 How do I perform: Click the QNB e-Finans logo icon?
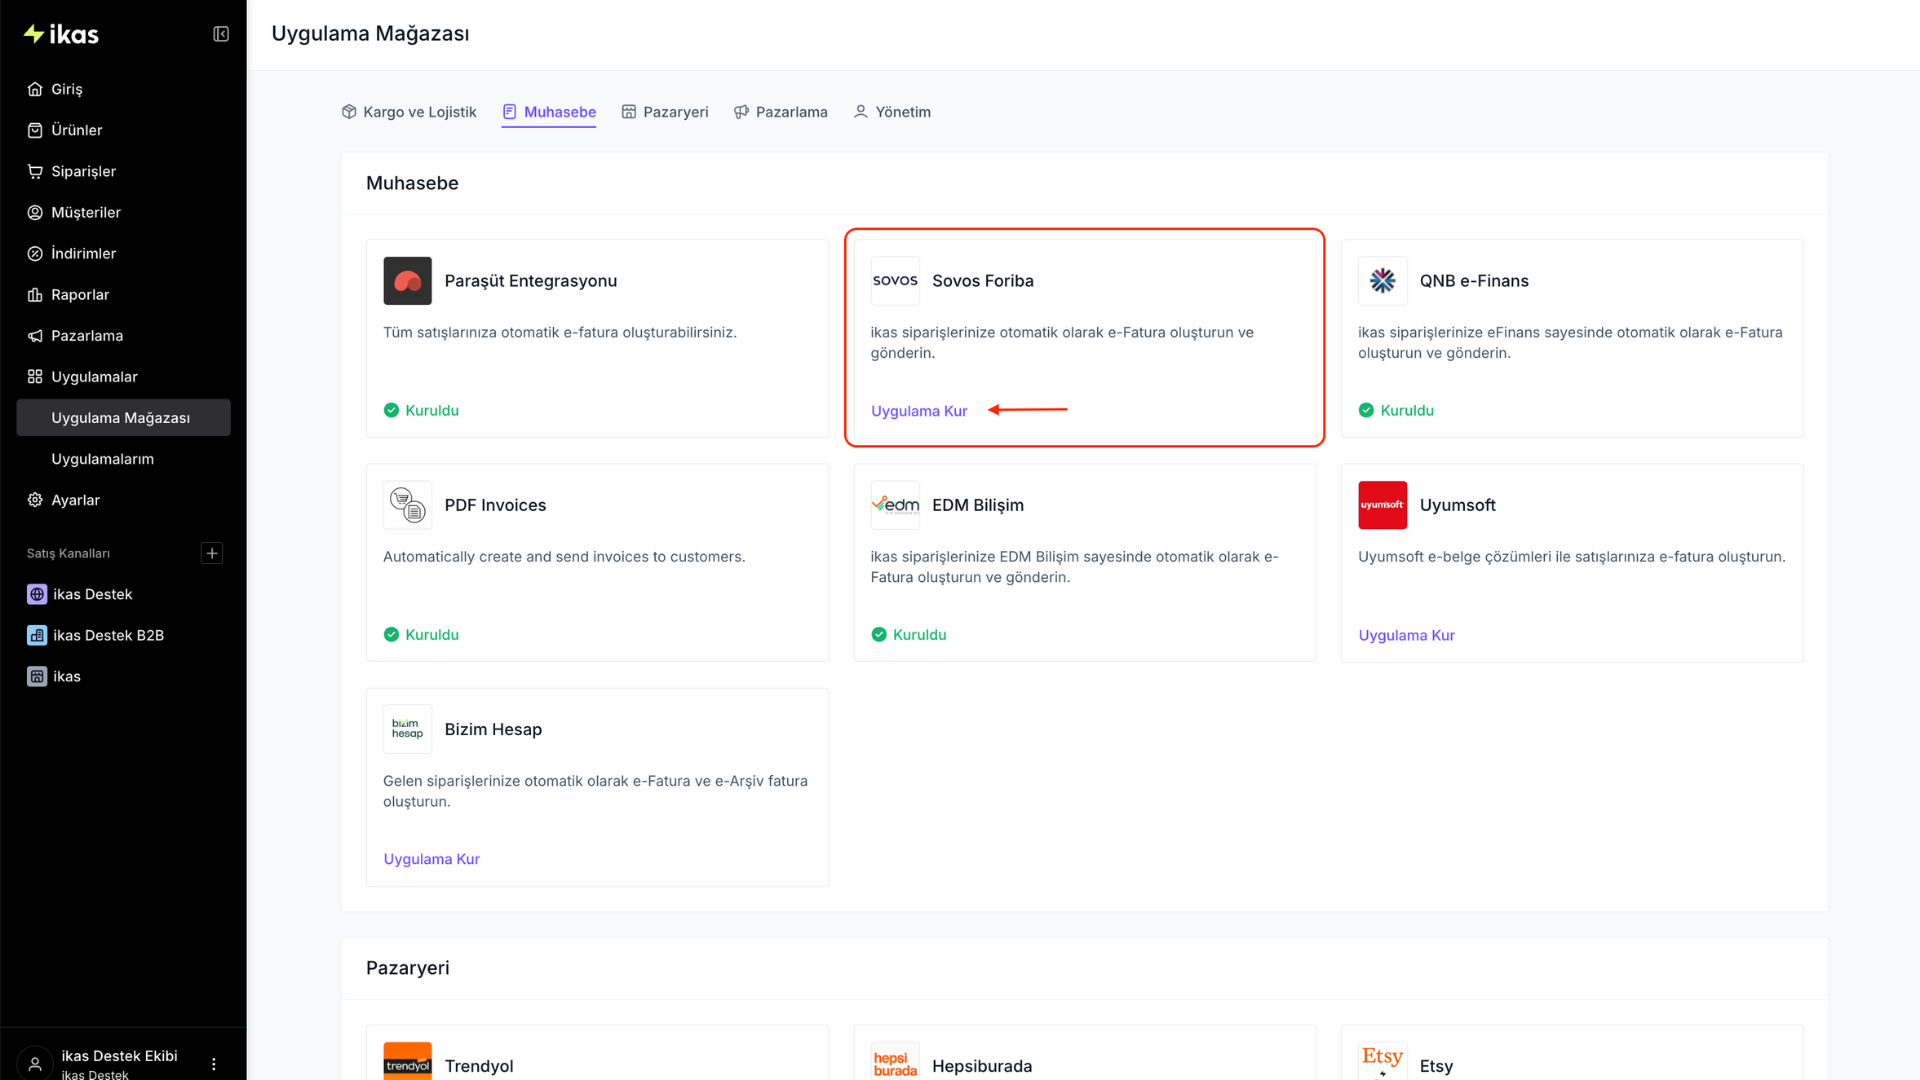(x=1383, y=281)
